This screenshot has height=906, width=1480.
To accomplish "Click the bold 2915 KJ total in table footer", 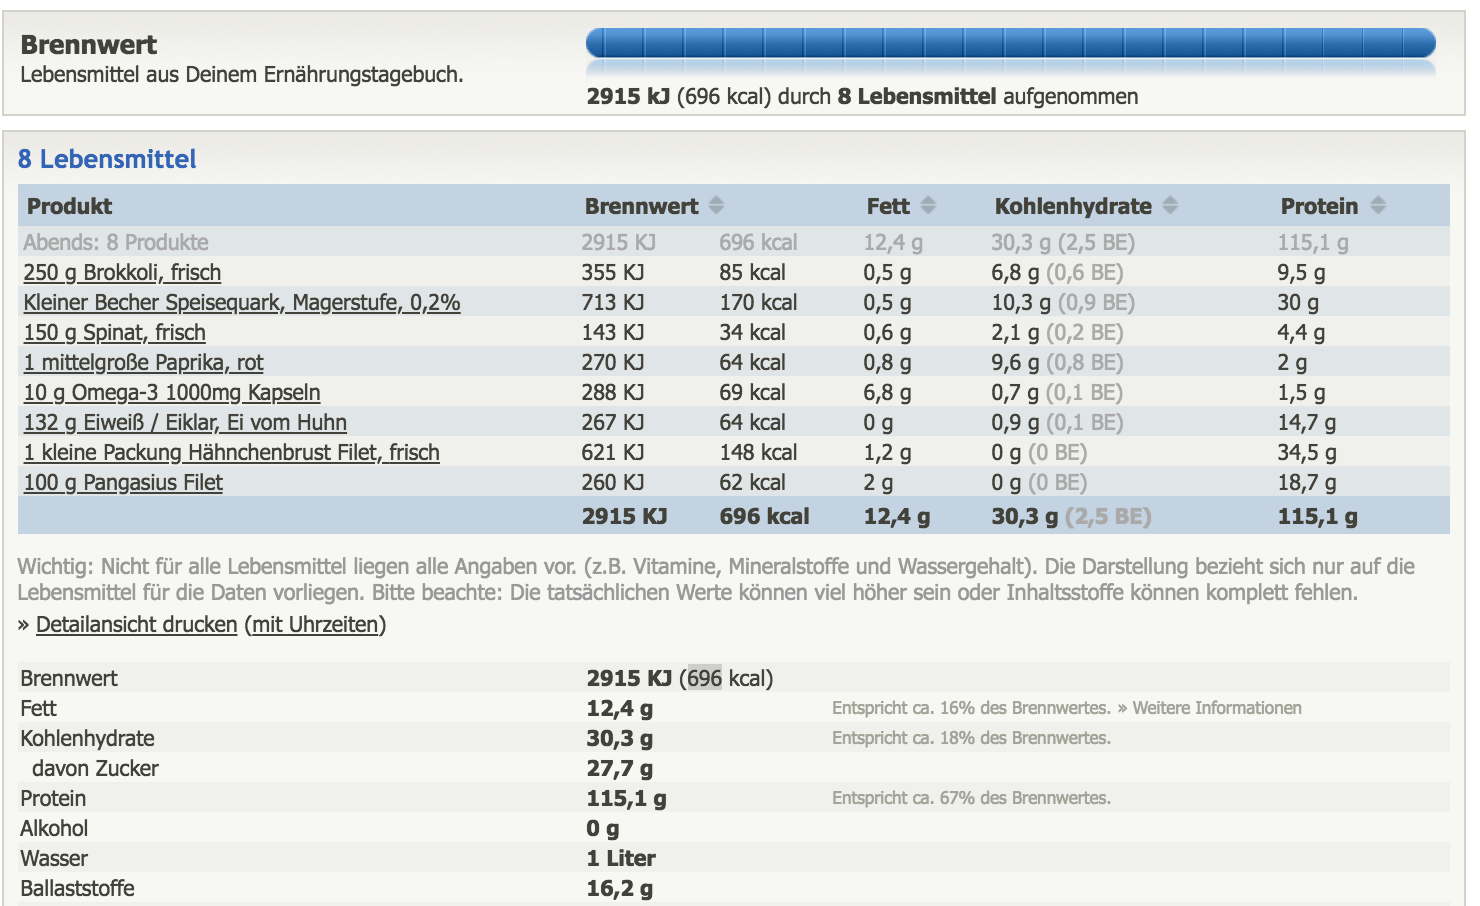I will click(x=624, y=516).
